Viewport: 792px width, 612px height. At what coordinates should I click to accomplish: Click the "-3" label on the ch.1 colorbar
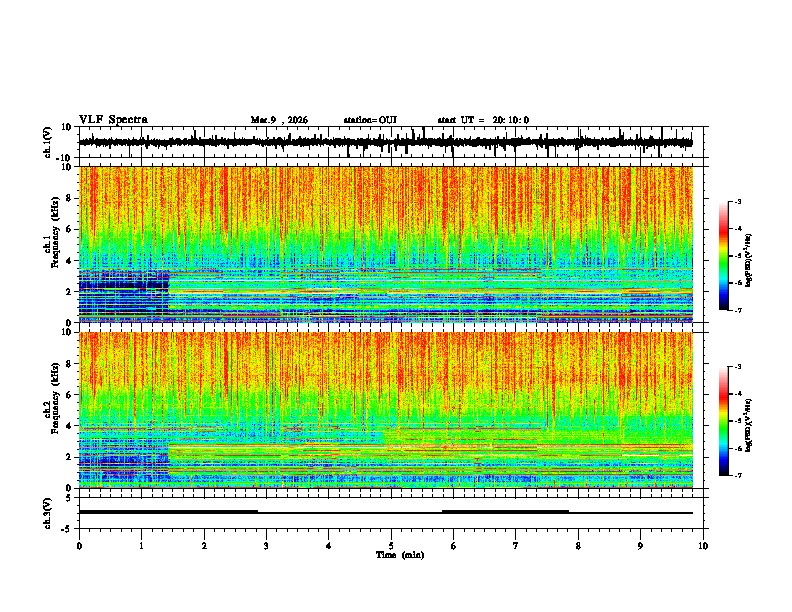coord(737,201)
